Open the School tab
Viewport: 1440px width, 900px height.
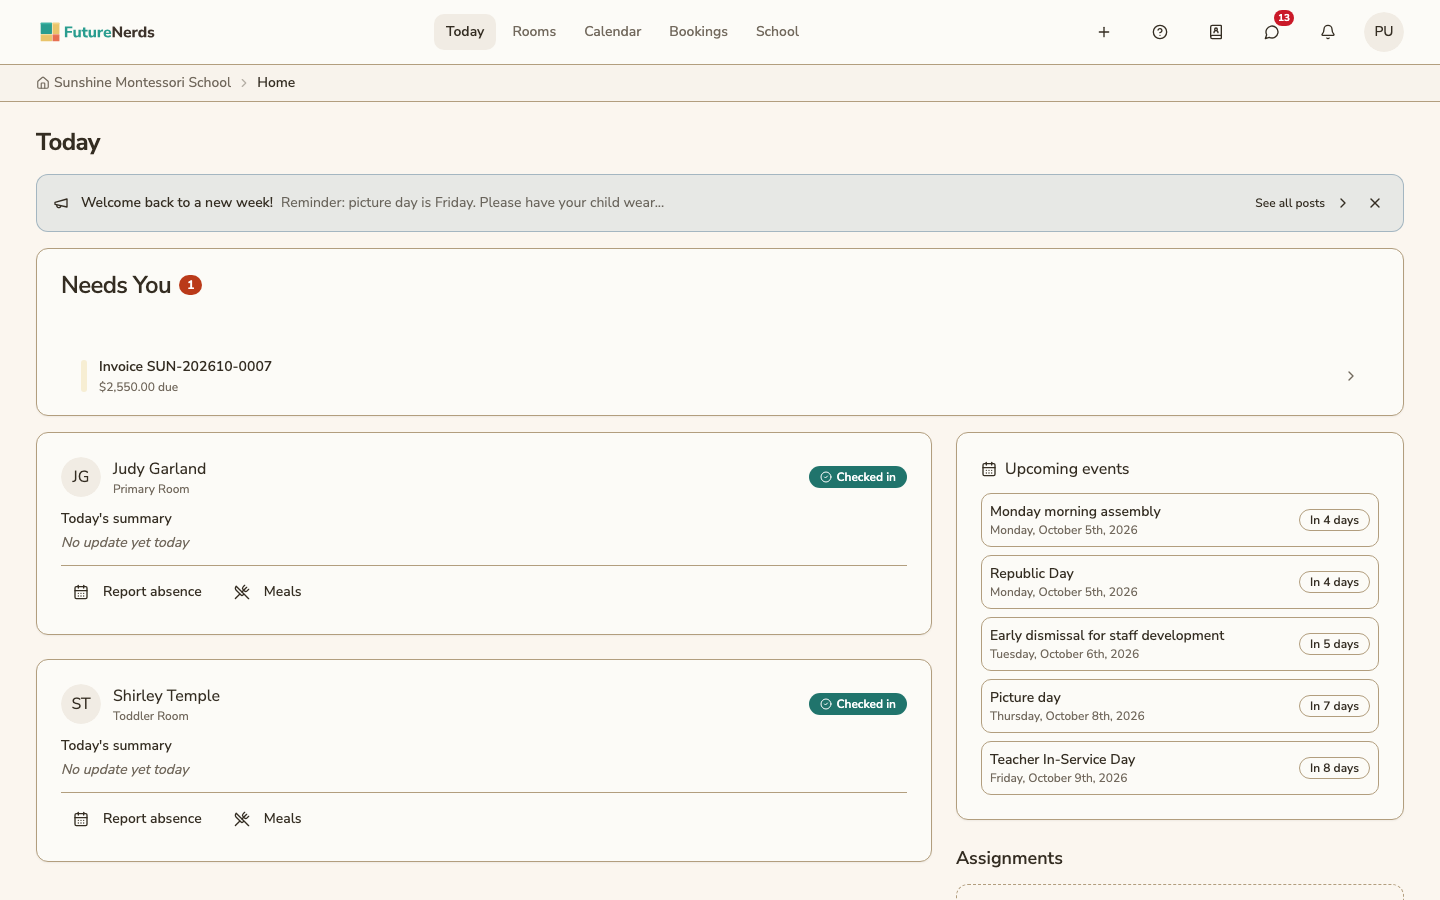click(x=777, y=32)
